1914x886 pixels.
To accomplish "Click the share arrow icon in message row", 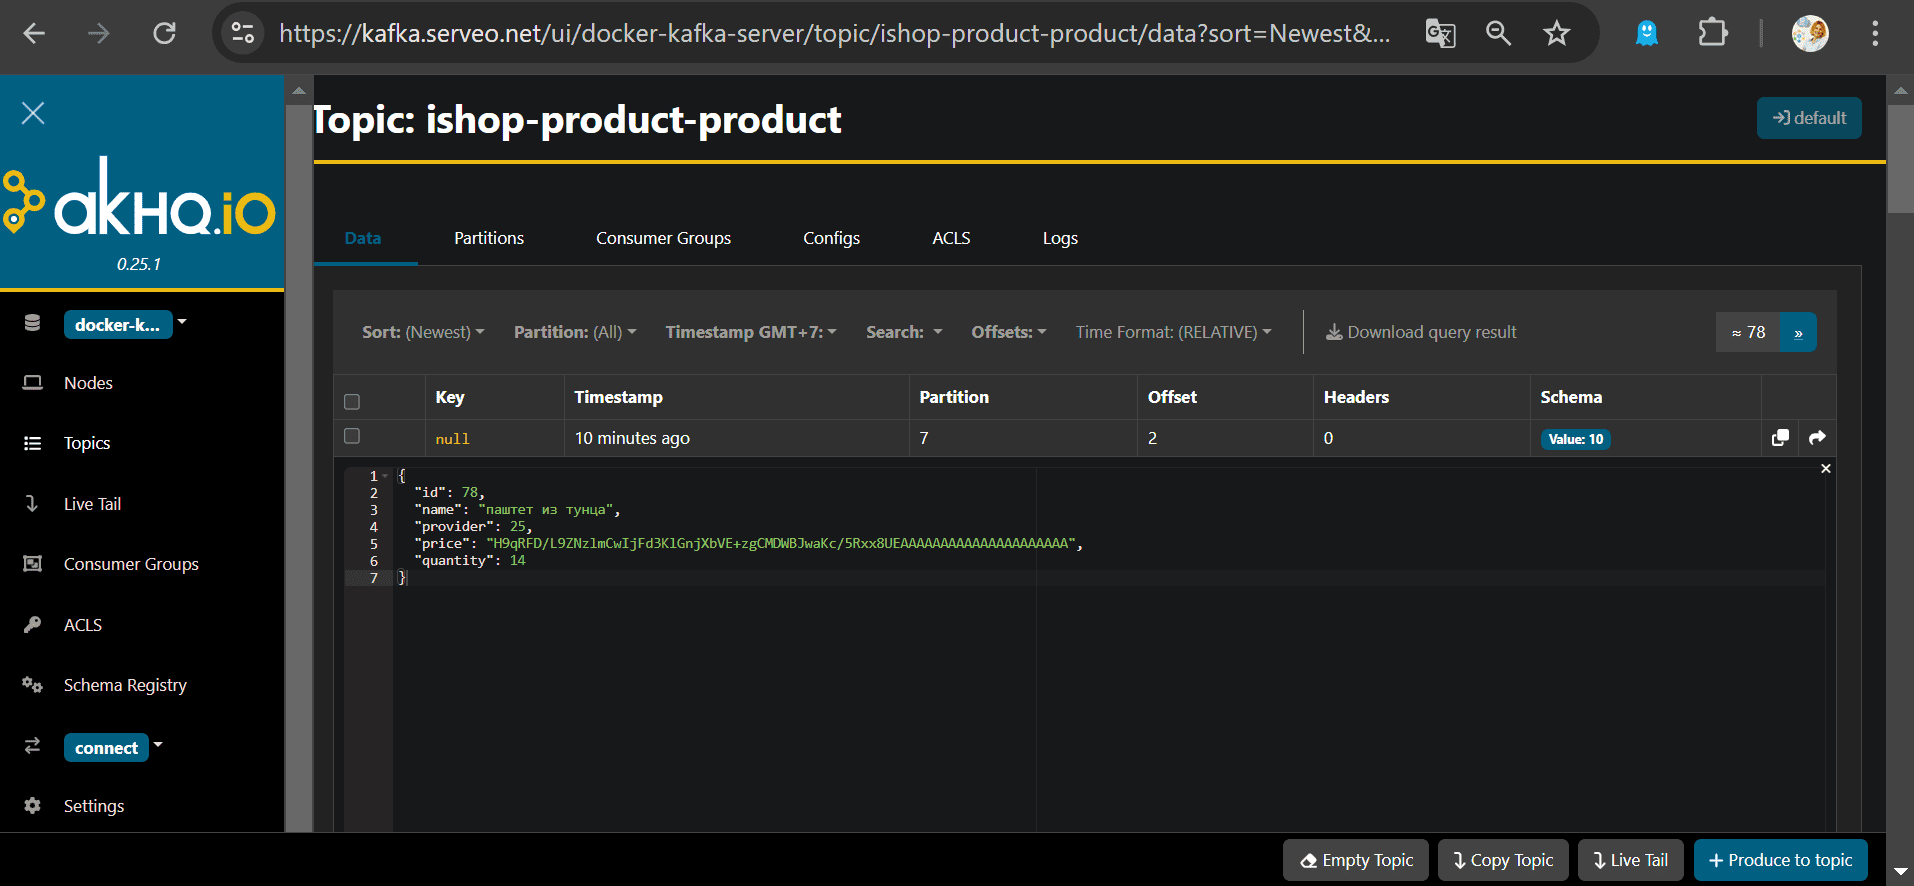I will pos(1817,438).
